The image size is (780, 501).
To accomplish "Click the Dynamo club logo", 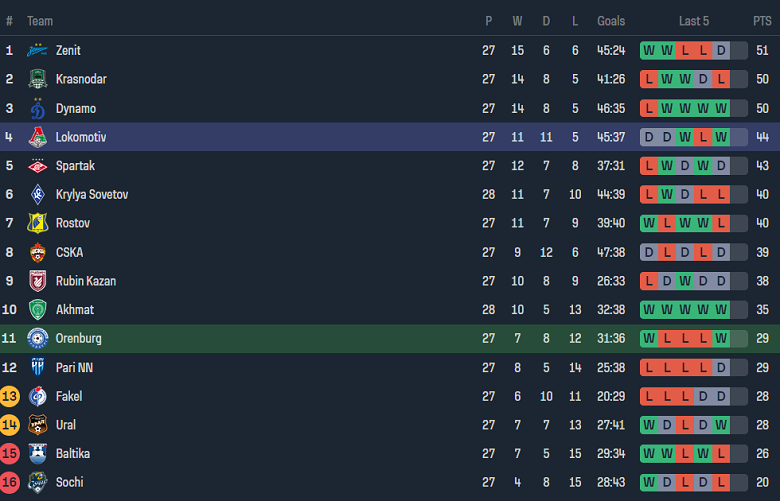I will [x=38, y=108].
